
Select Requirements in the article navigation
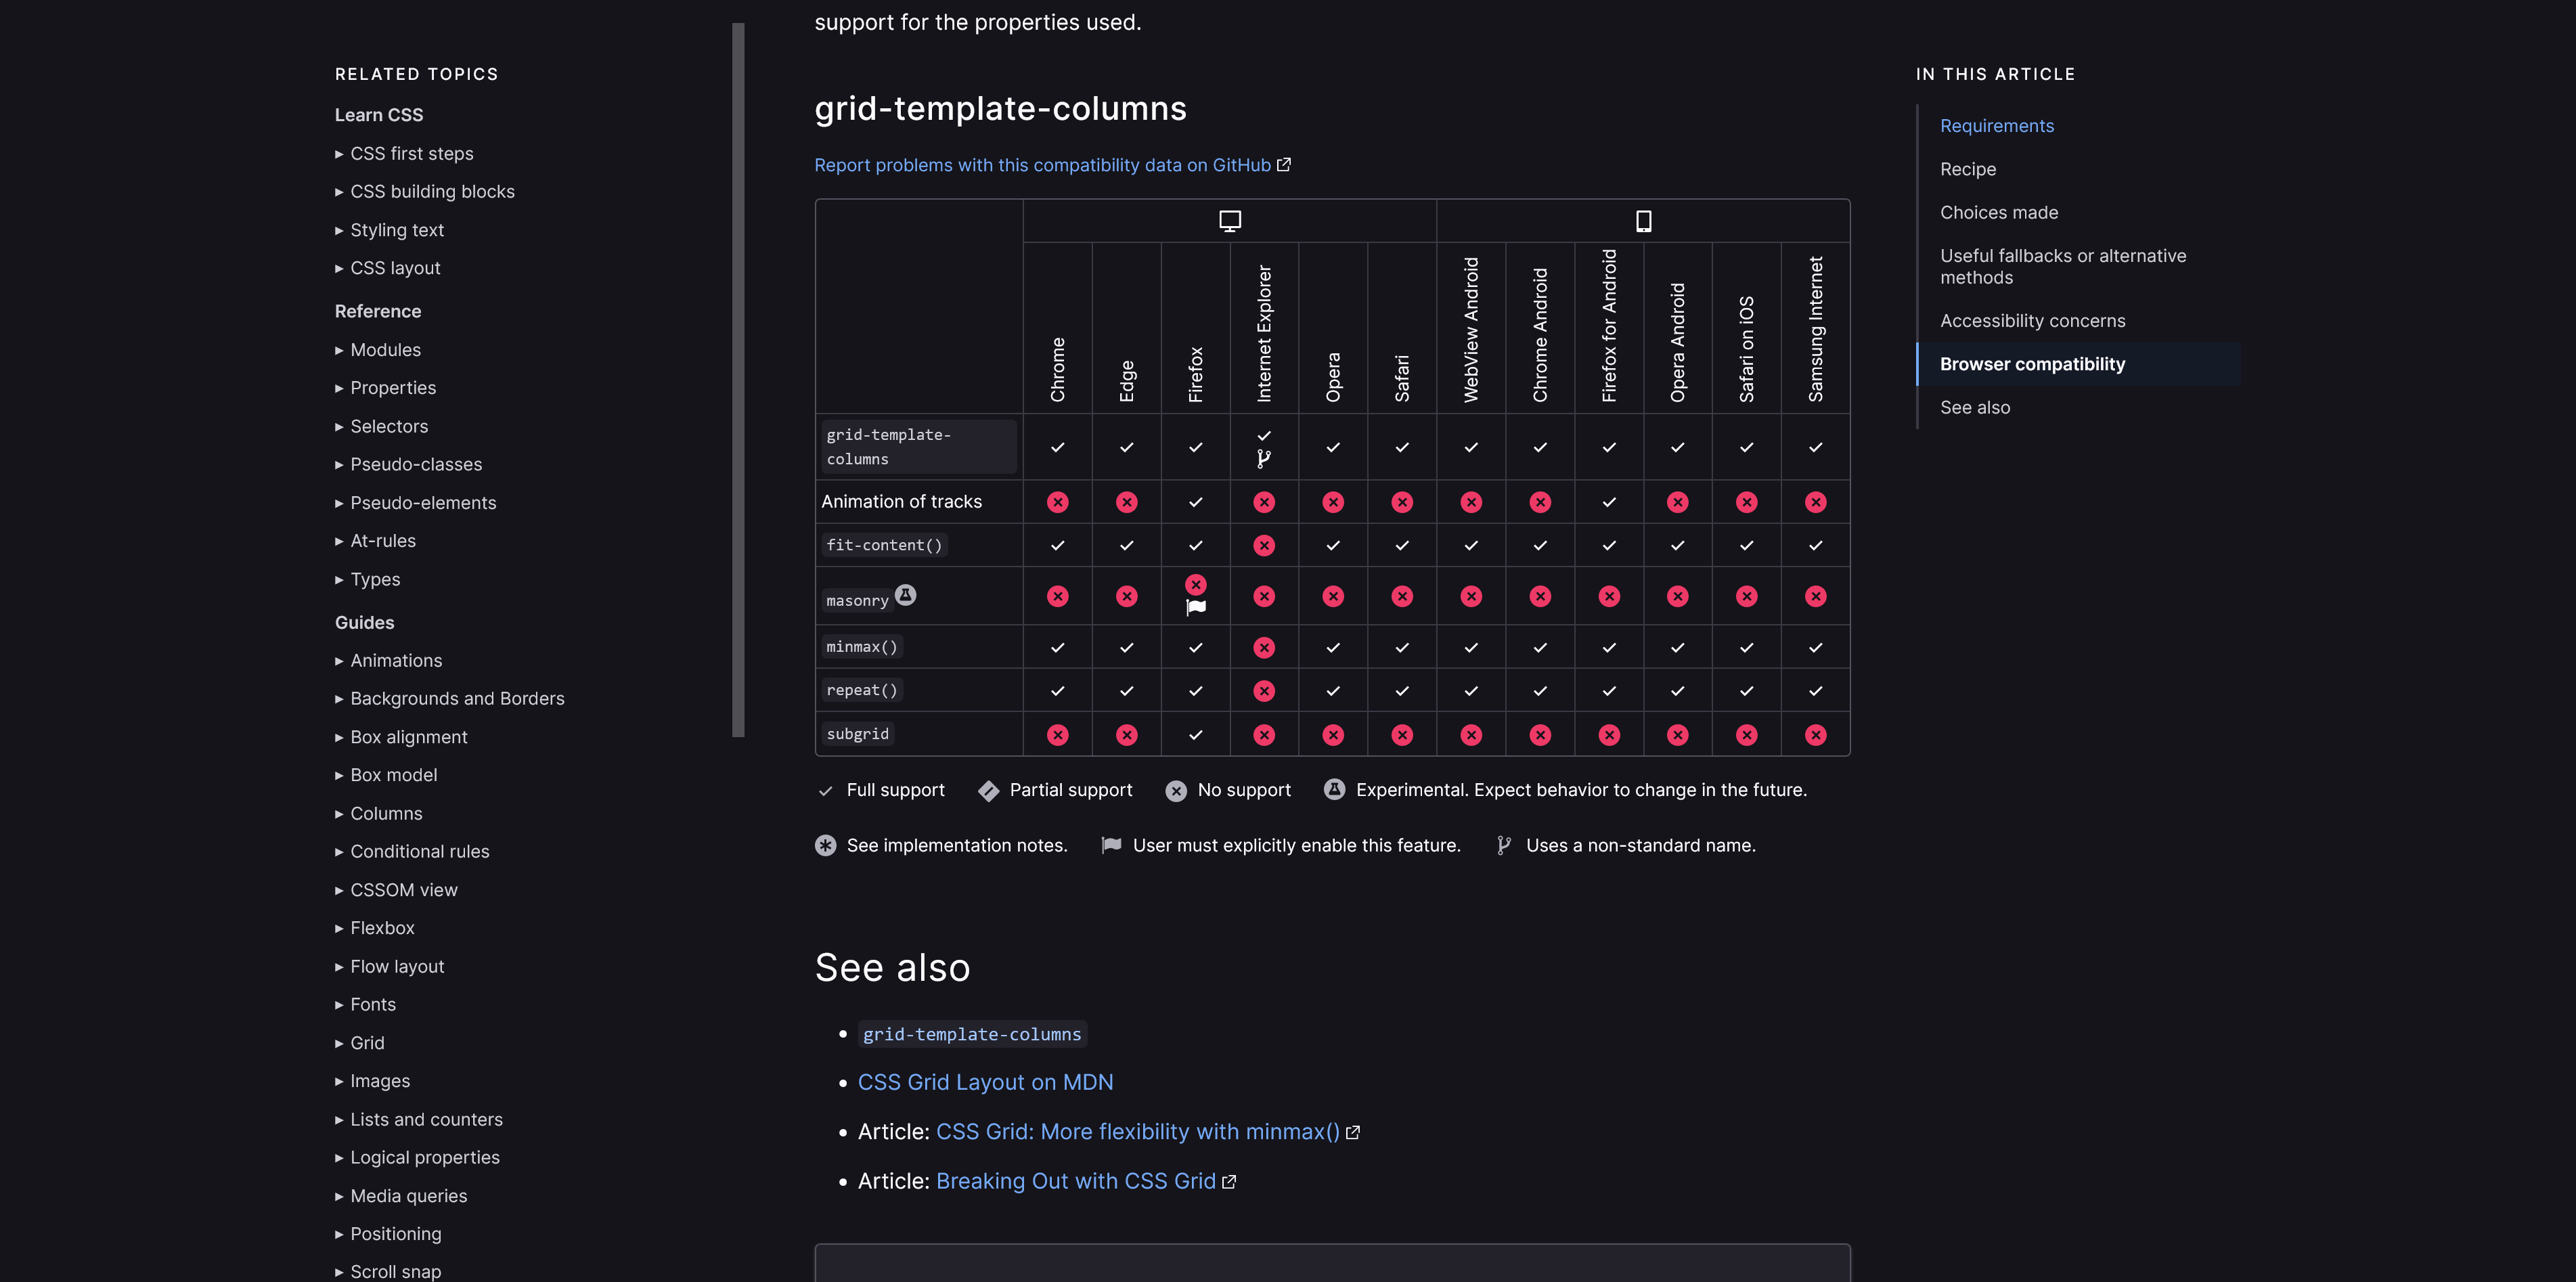coord(1996,125)
